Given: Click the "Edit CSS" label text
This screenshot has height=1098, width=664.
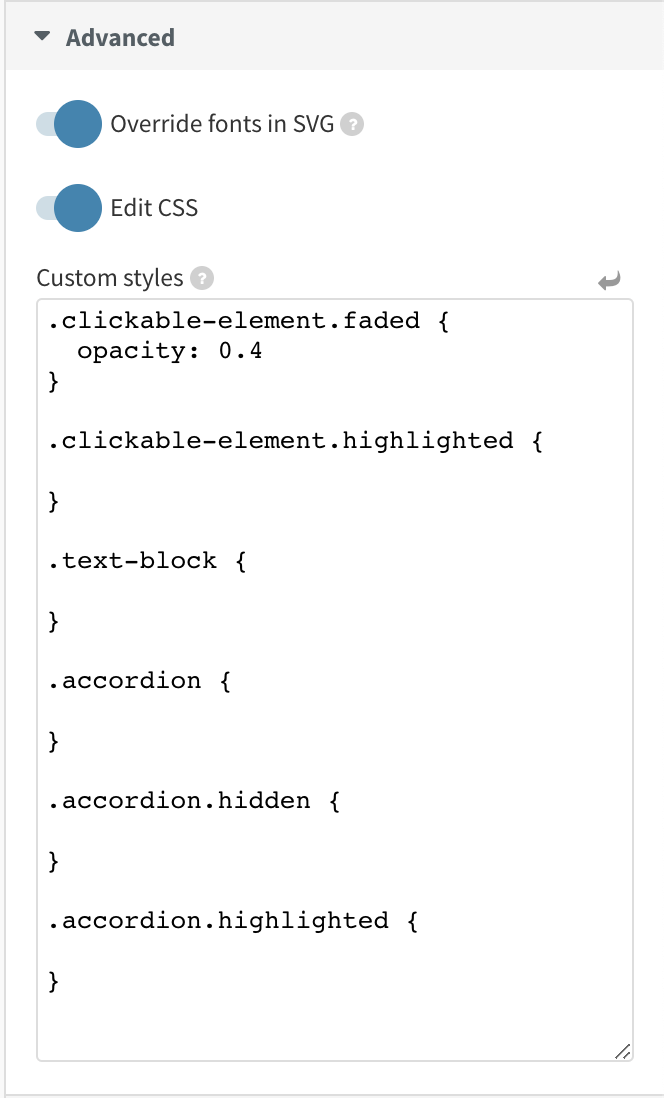Looking at the screenshot, I should [x=154, y=208].
